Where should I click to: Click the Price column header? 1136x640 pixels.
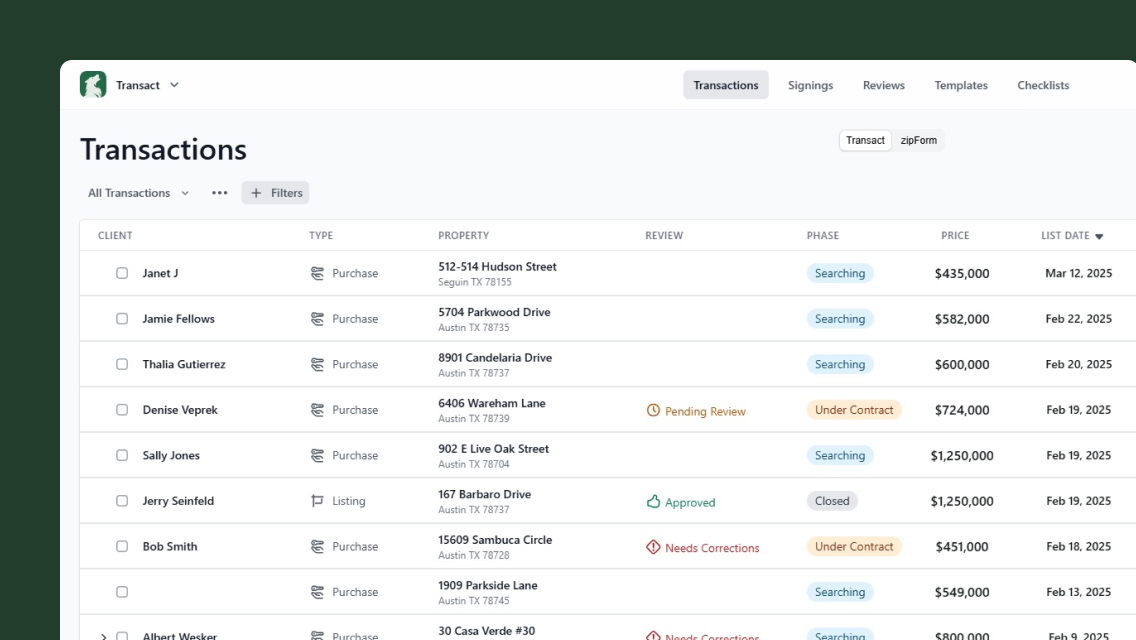955,236
